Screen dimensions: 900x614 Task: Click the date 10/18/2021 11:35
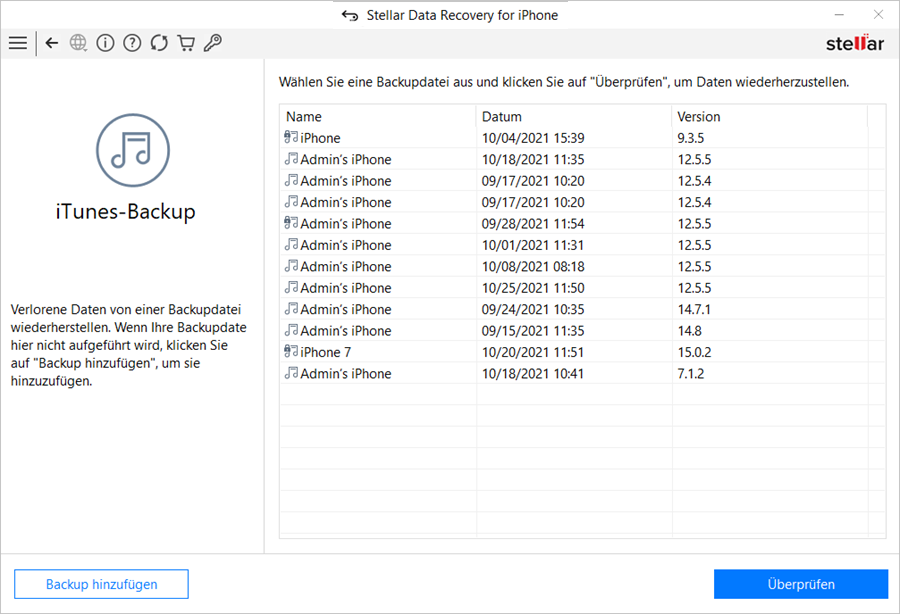(533, 160)
